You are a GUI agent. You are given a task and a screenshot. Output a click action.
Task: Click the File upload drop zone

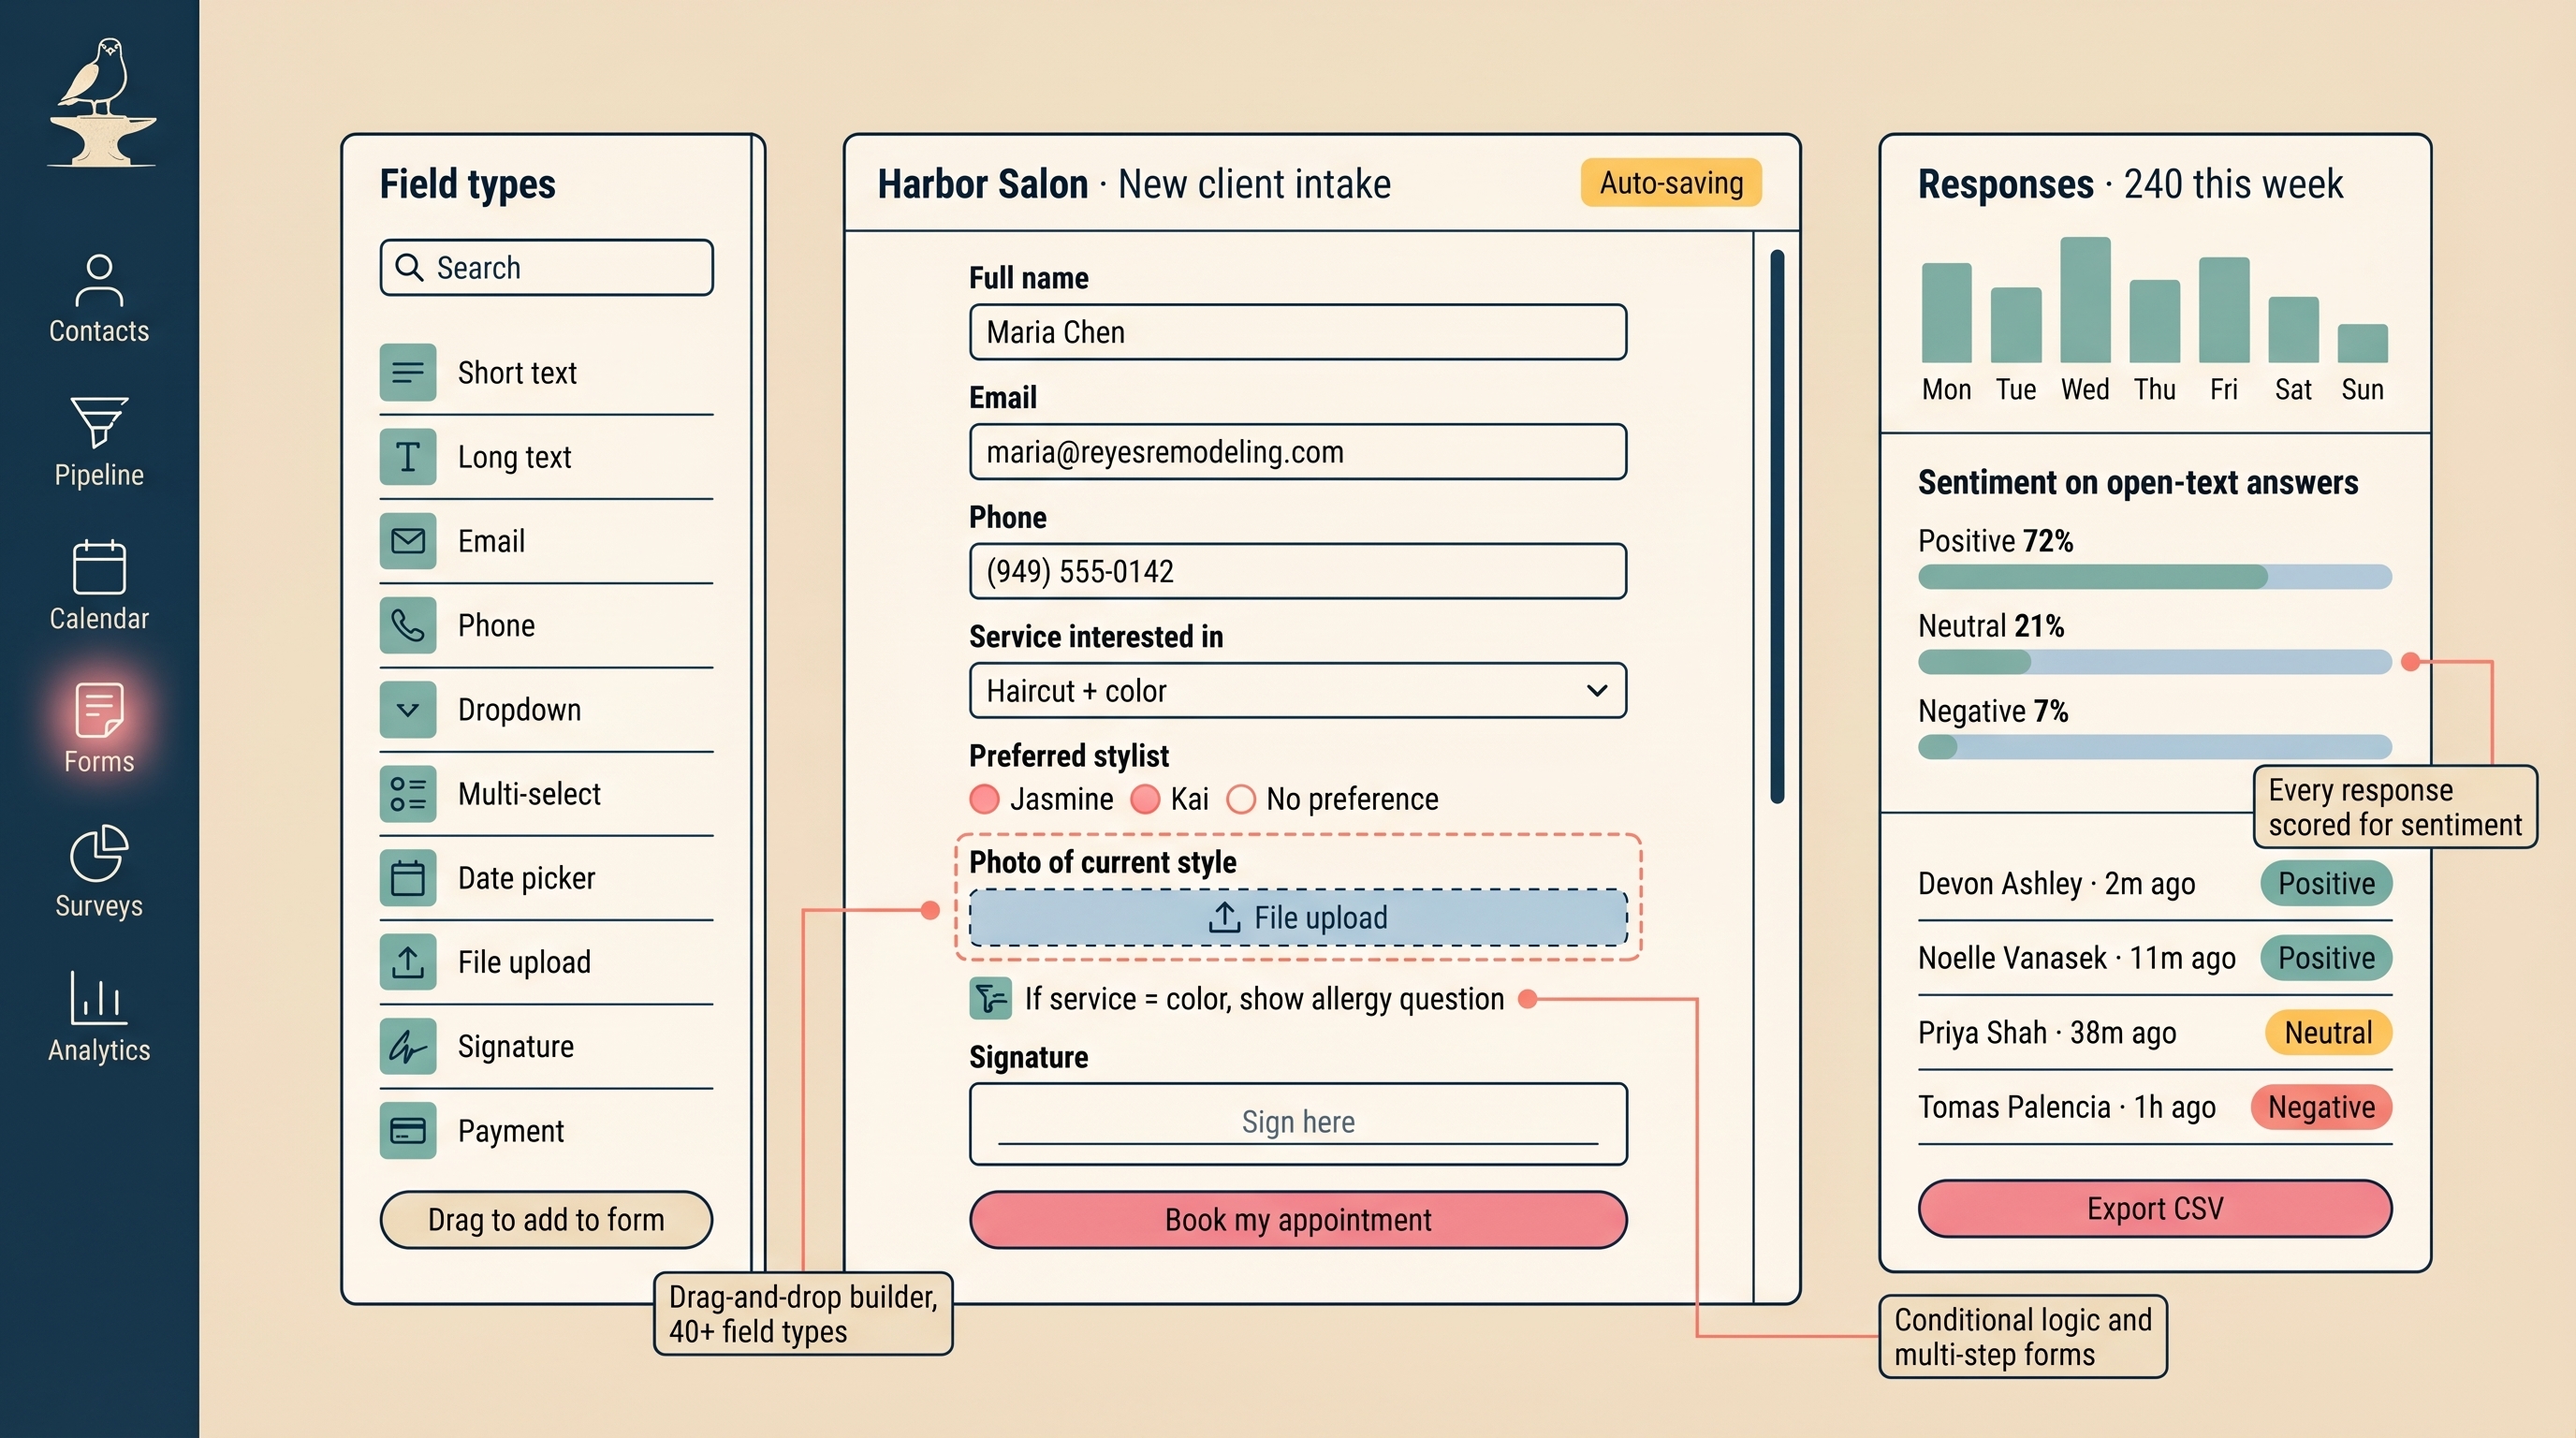pos(1298,917)
